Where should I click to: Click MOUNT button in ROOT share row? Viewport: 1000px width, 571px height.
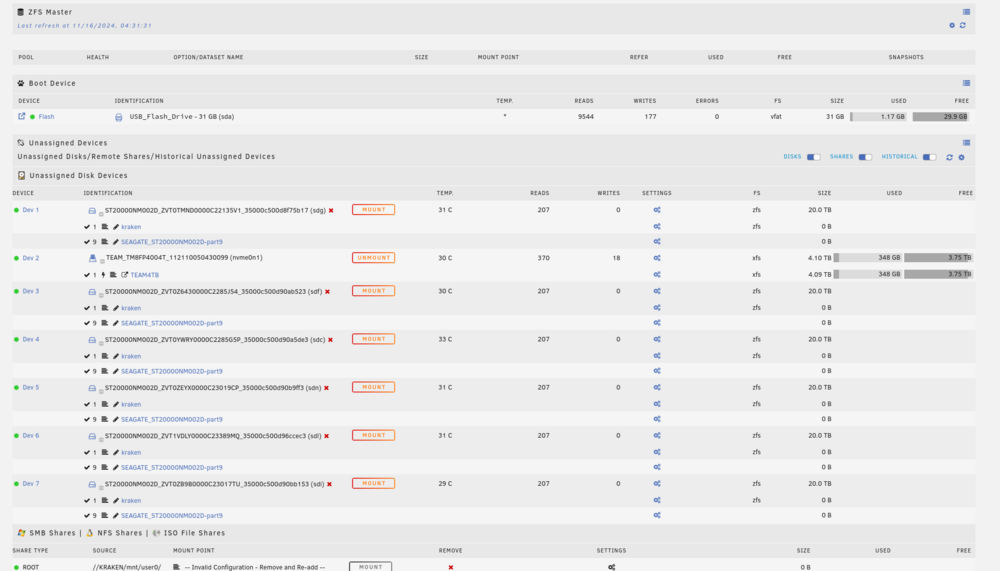(x=371, y=567)
